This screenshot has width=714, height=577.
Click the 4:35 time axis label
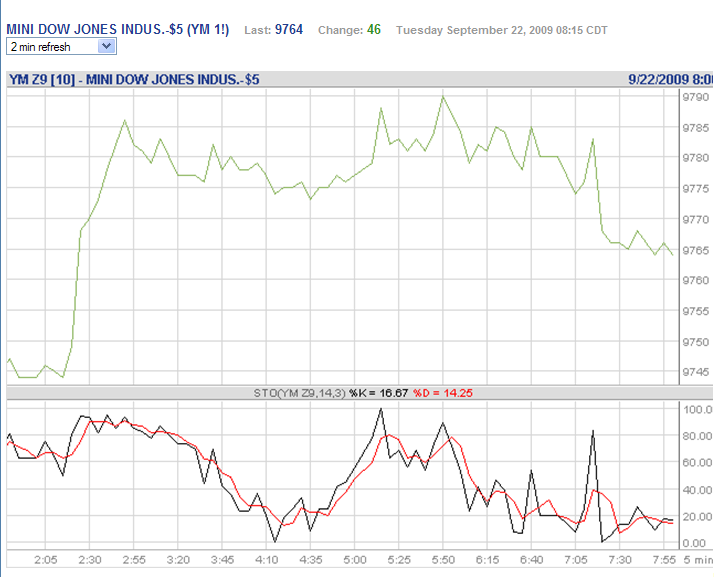click(x=311, y=560)
